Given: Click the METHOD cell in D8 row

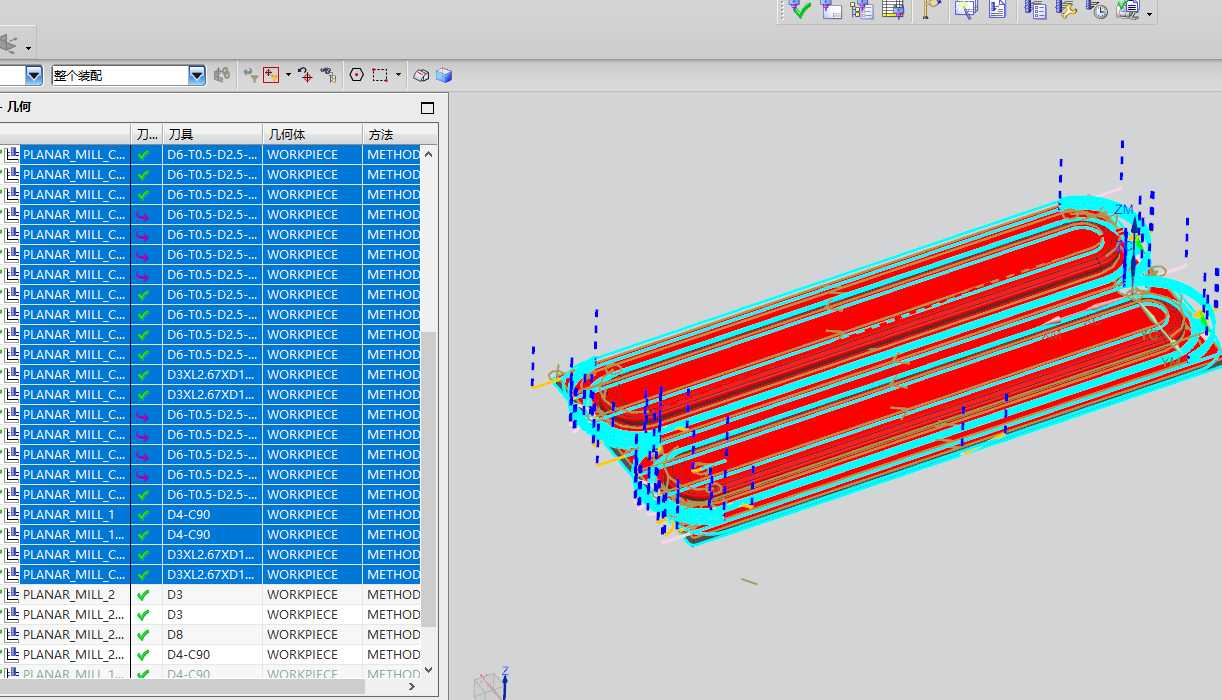Looking at the screenshot, I should (392, 634).
